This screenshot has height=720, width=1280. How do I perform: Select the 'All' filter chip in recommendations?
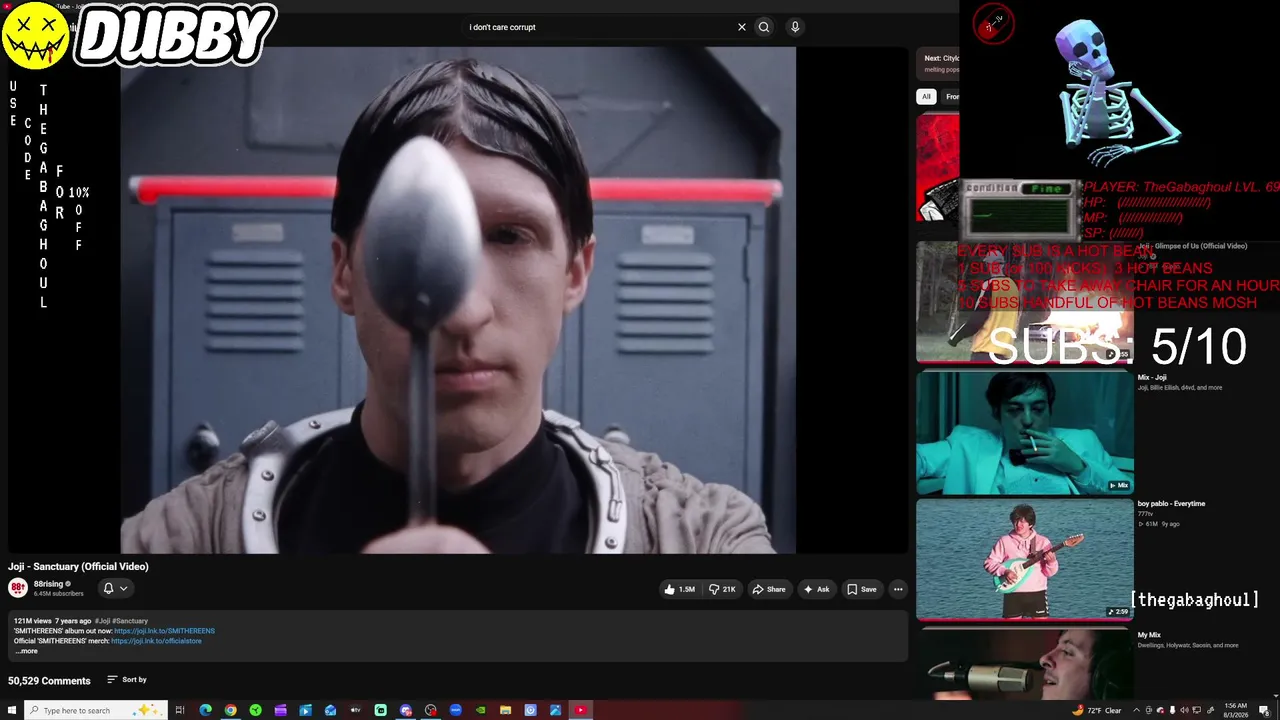(x=926, y=97)
